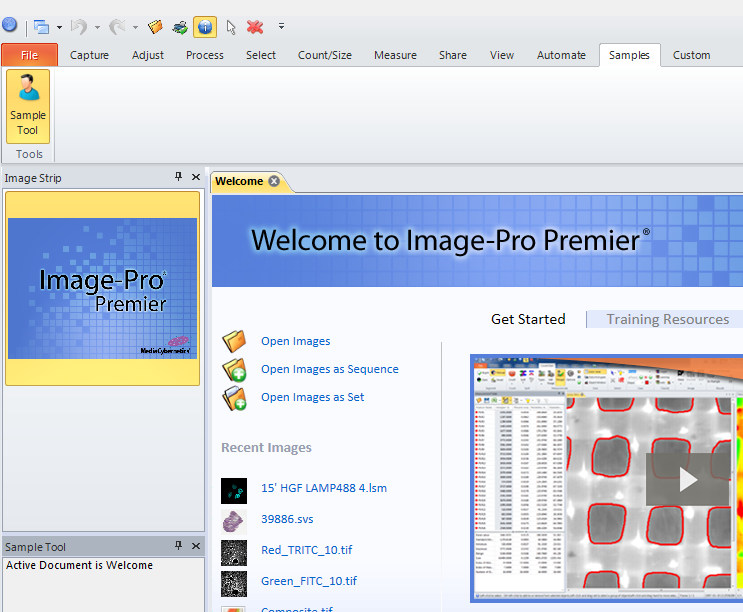Select the Samples ribbon tab
Image resolution: width=743 pixels, height=612 pixels.
[629, 55]
